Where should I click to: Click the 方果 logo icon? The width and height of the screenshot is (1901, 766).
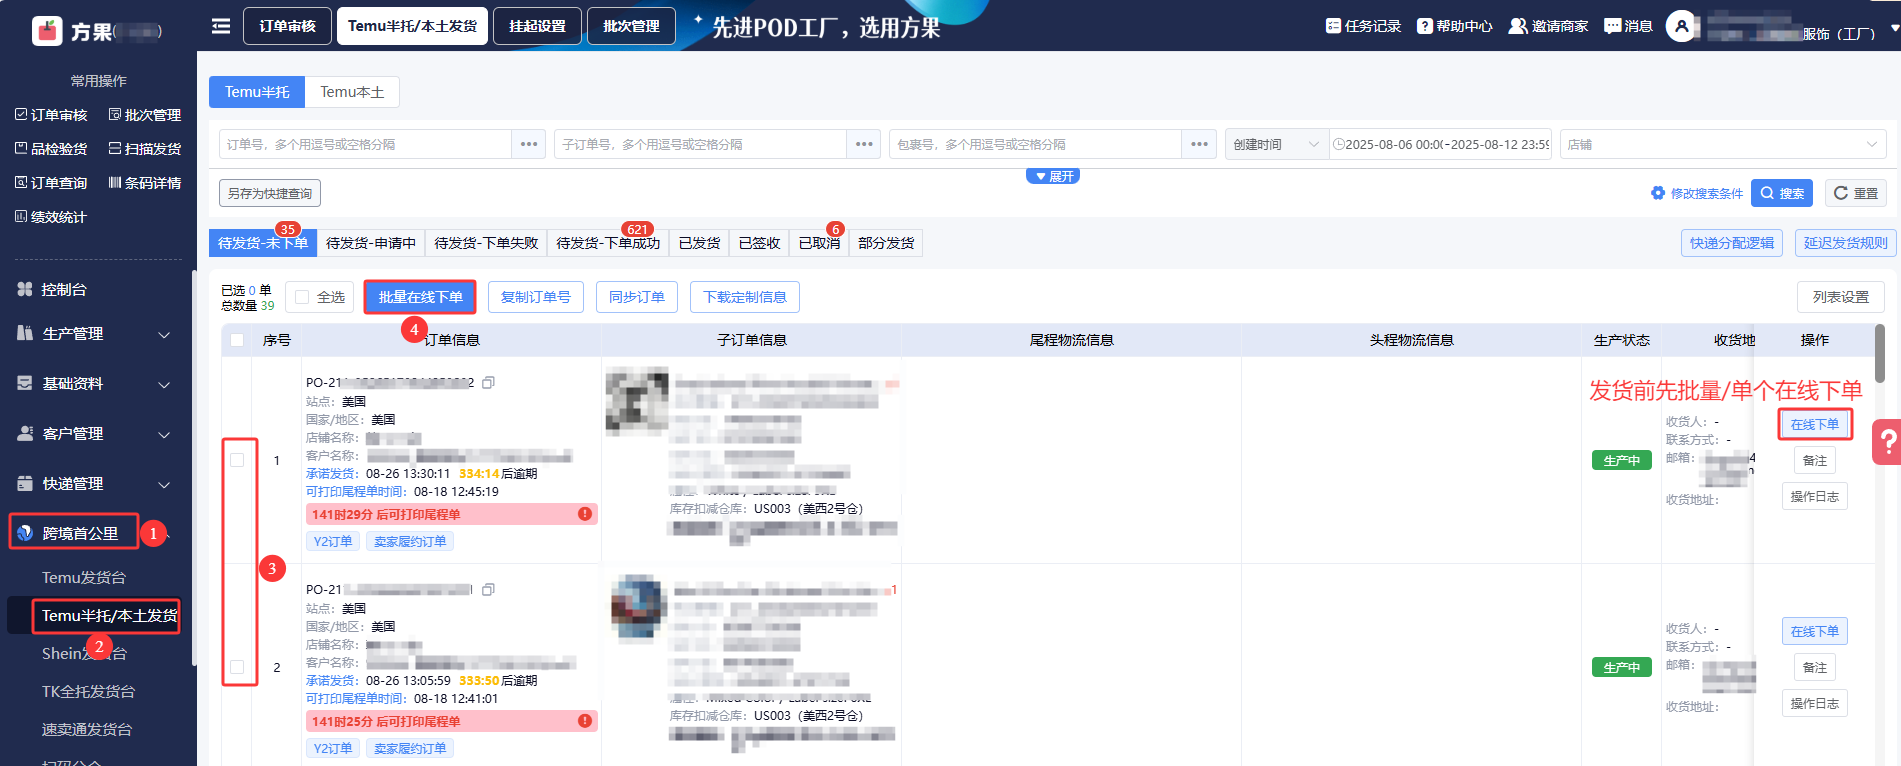point(47,31)
